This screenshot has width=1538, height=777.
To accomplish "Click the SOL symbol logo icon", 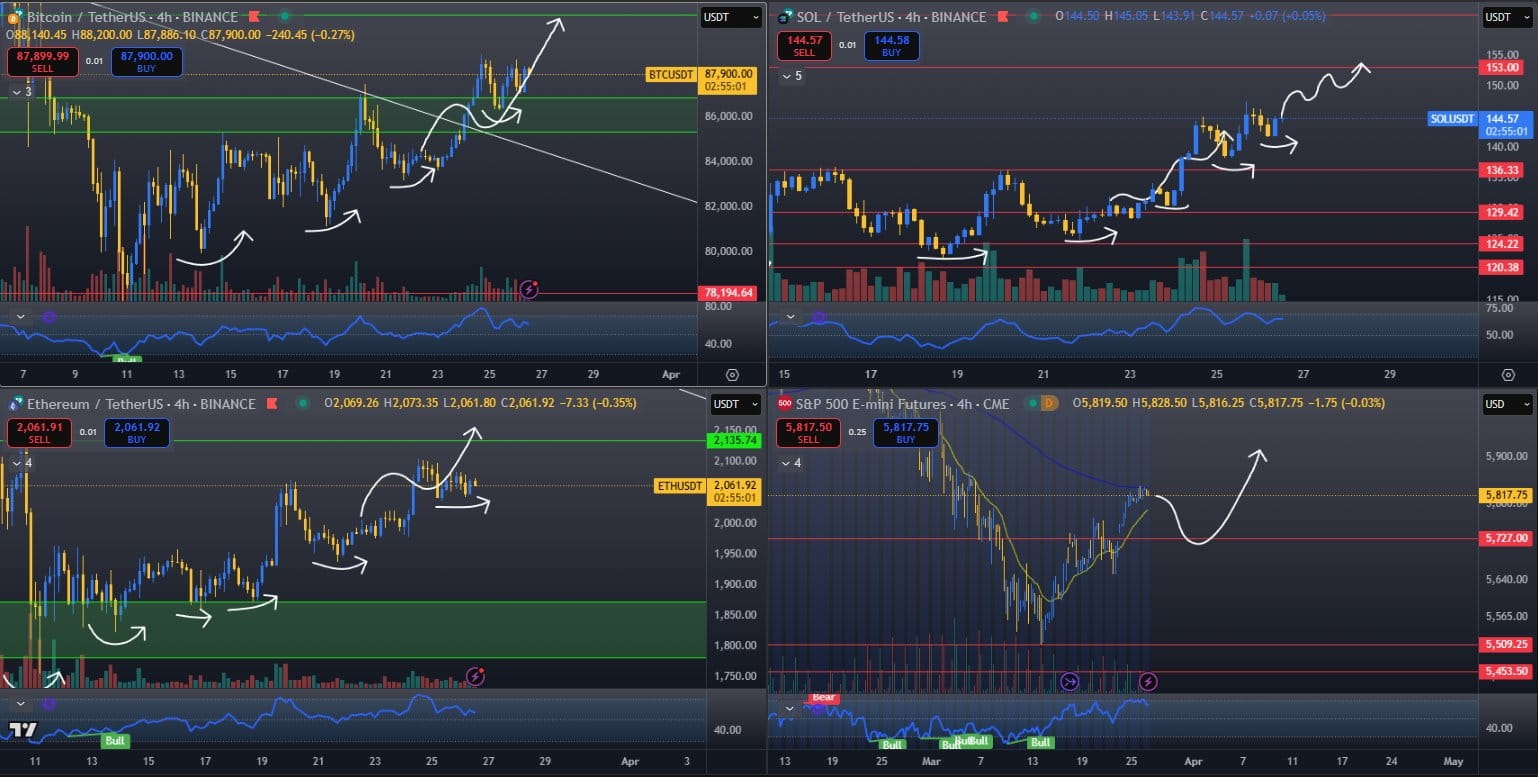I will tap(783, 17).
